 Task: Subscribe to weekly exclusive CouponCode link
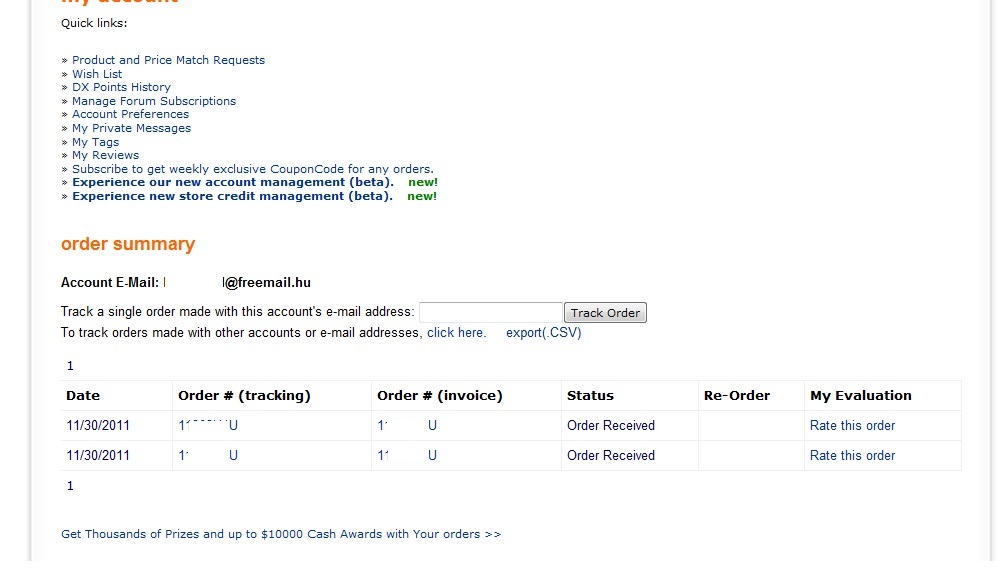tap(252, 169)
